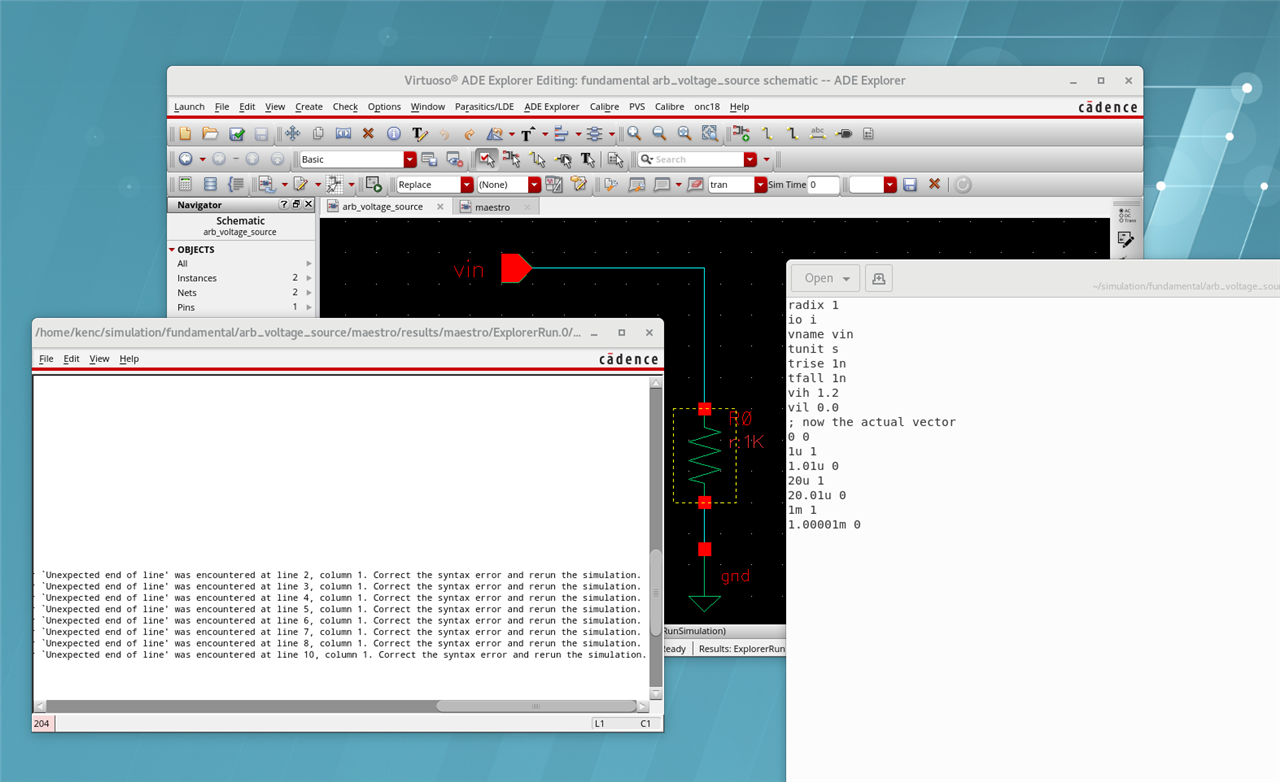Open File menu in the log window

pyautogui.click(x=46, y=358)
